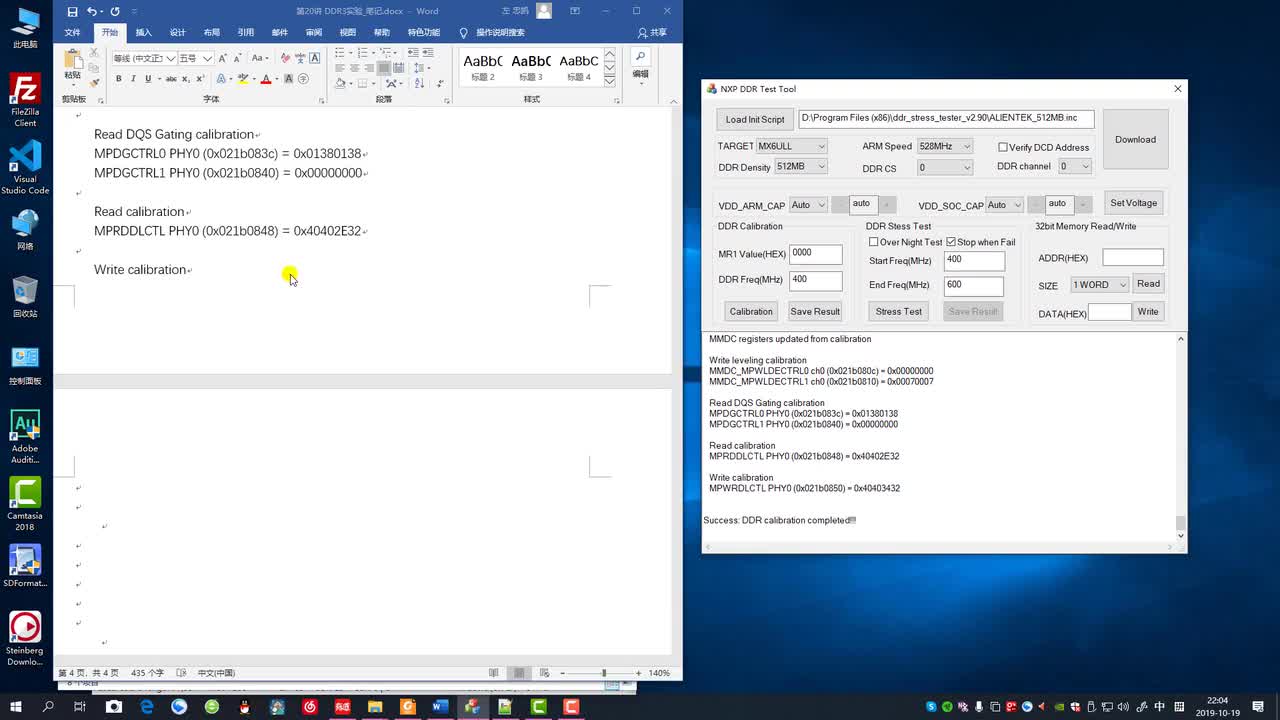Click the Grow Font icon
Viewport: 1280px width, 720px height.
(x=222, y=58)
